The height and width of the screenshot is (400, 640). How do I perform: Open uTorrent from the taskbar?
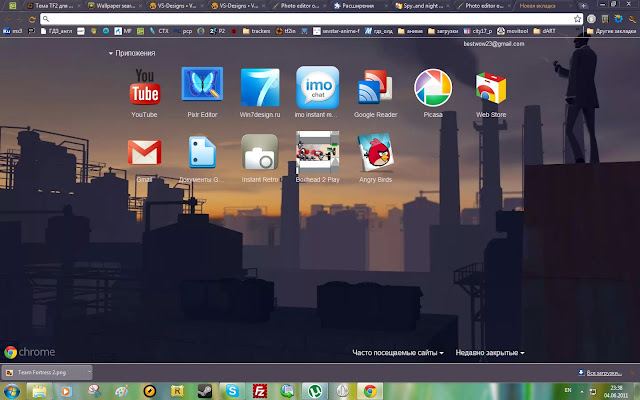[x=314, y=391]
